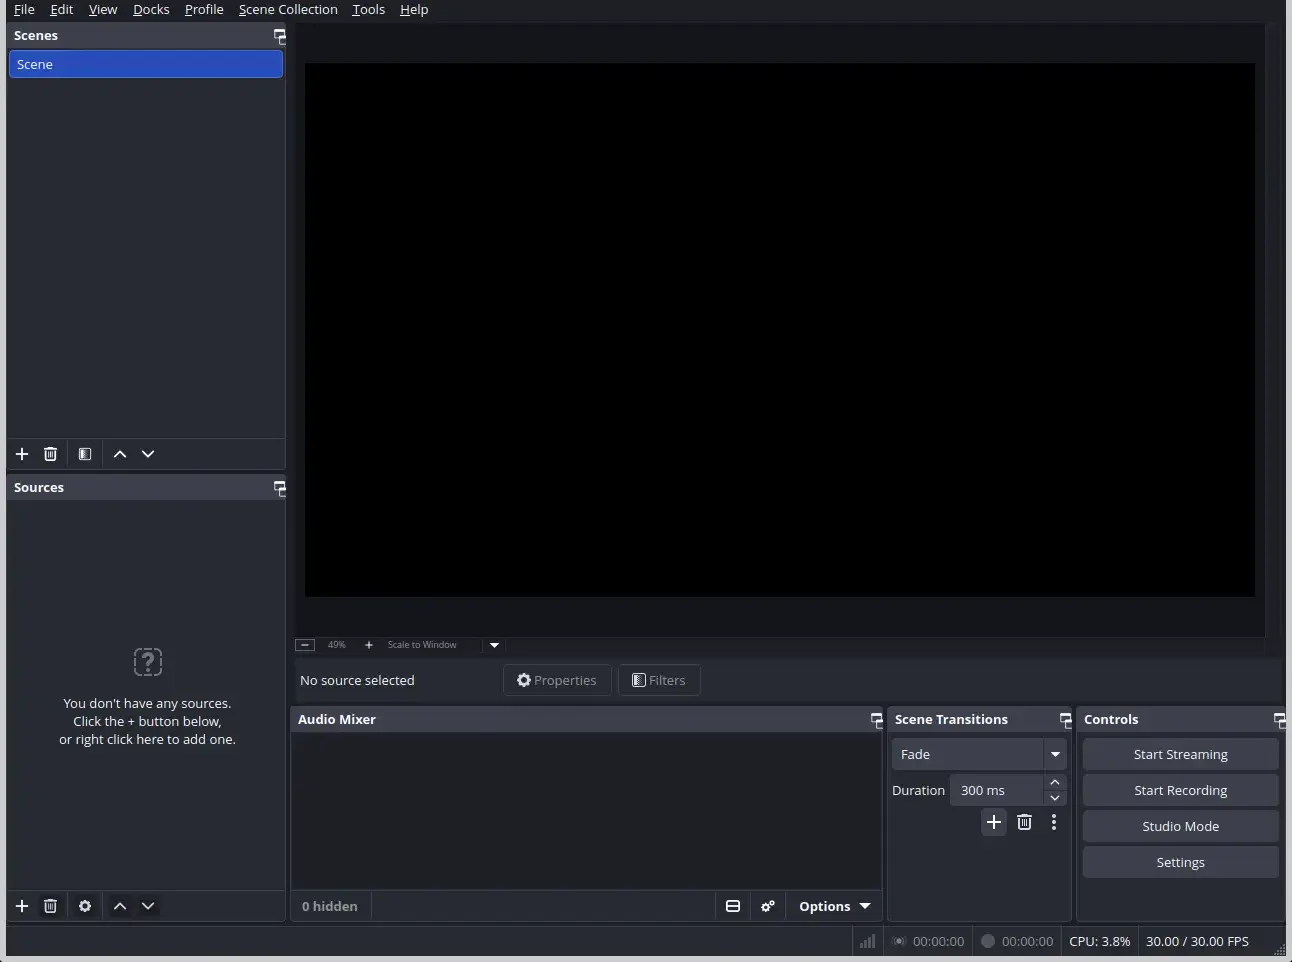
Task: Decrease transition duration with down arrow
Action: 1055,798
